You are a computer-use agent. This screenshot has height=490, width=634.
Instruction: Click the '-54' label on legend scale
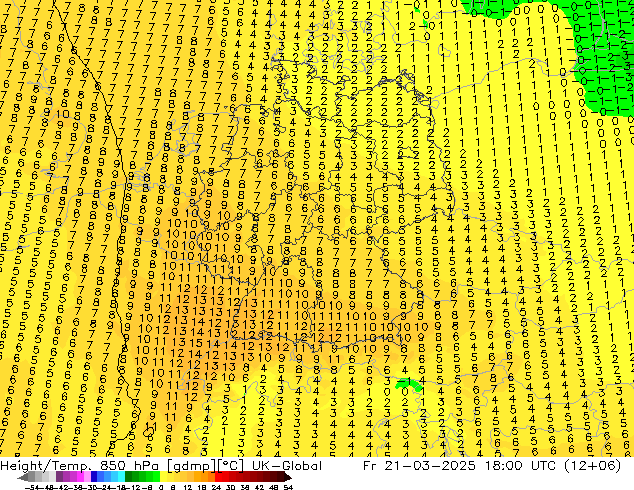32,487
